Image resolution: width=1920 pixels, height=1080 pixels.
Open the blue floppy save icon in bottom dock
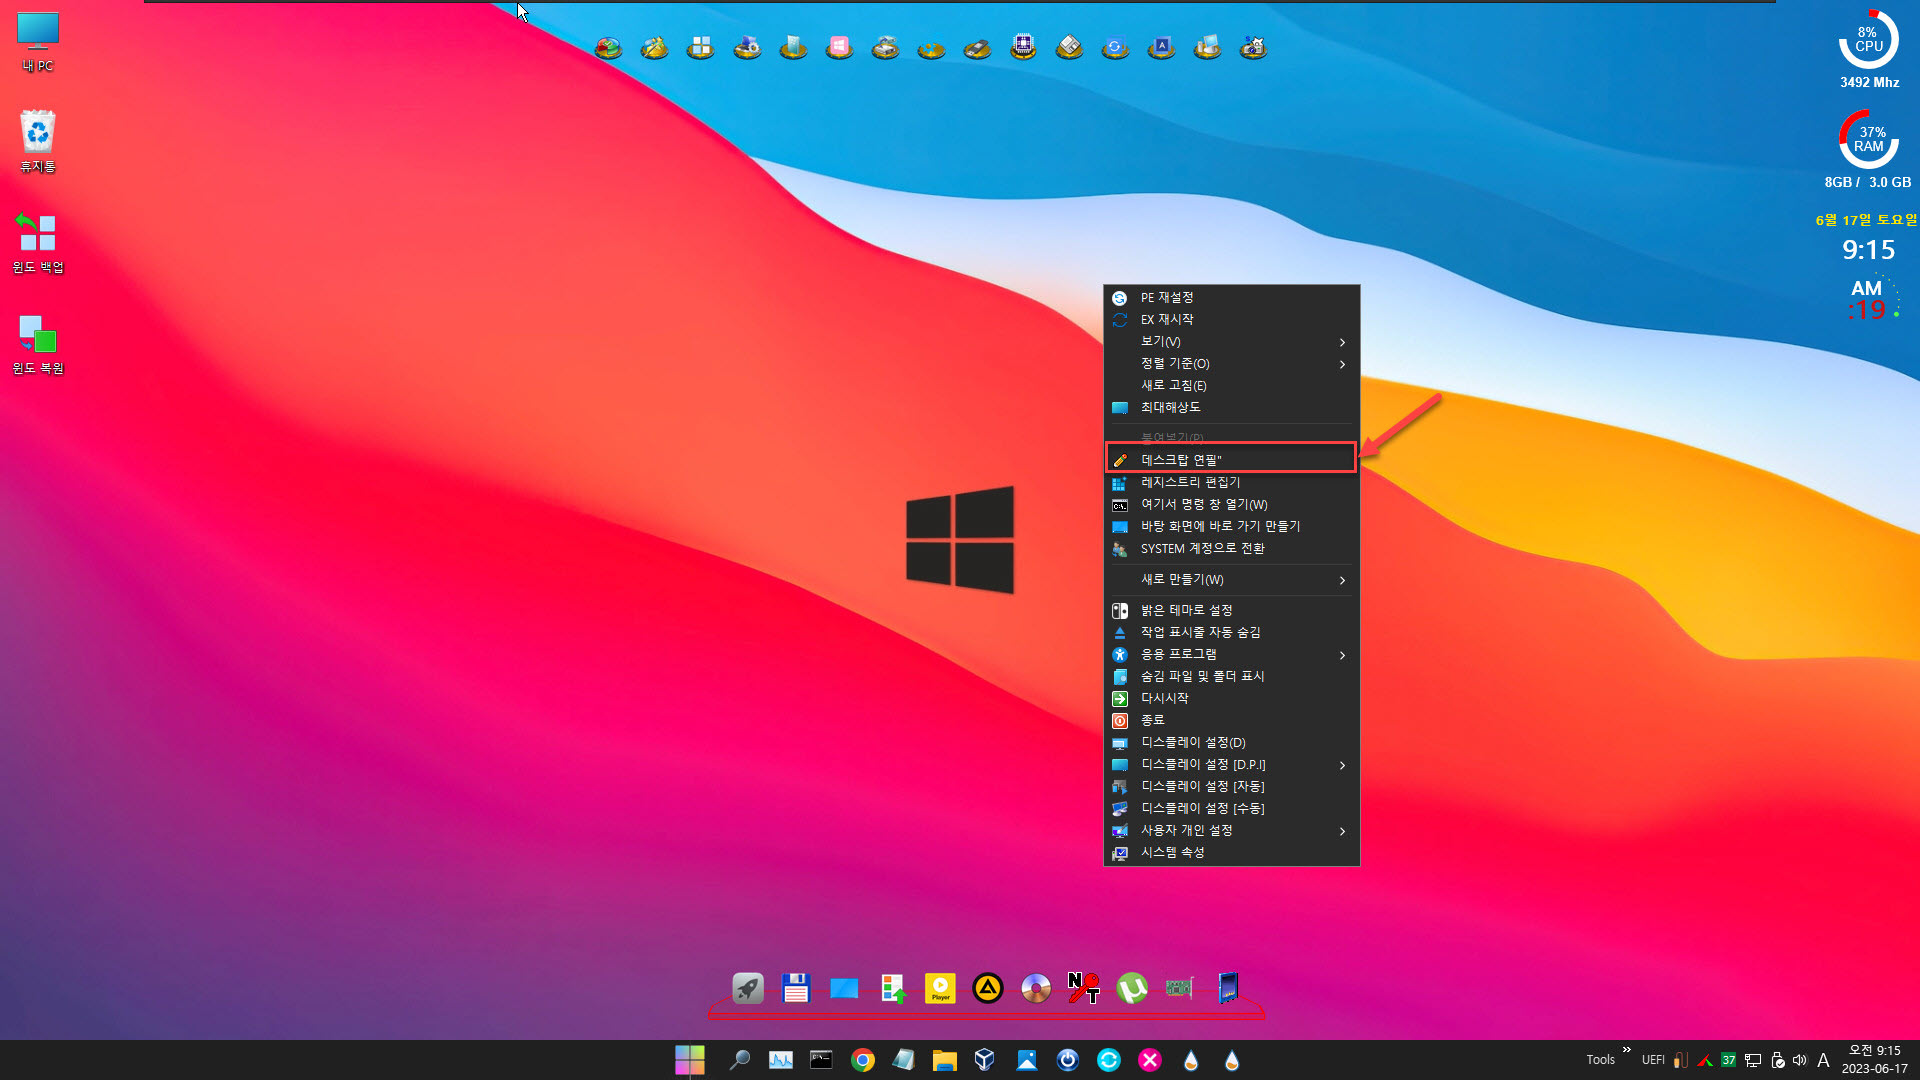pos(796,988)
